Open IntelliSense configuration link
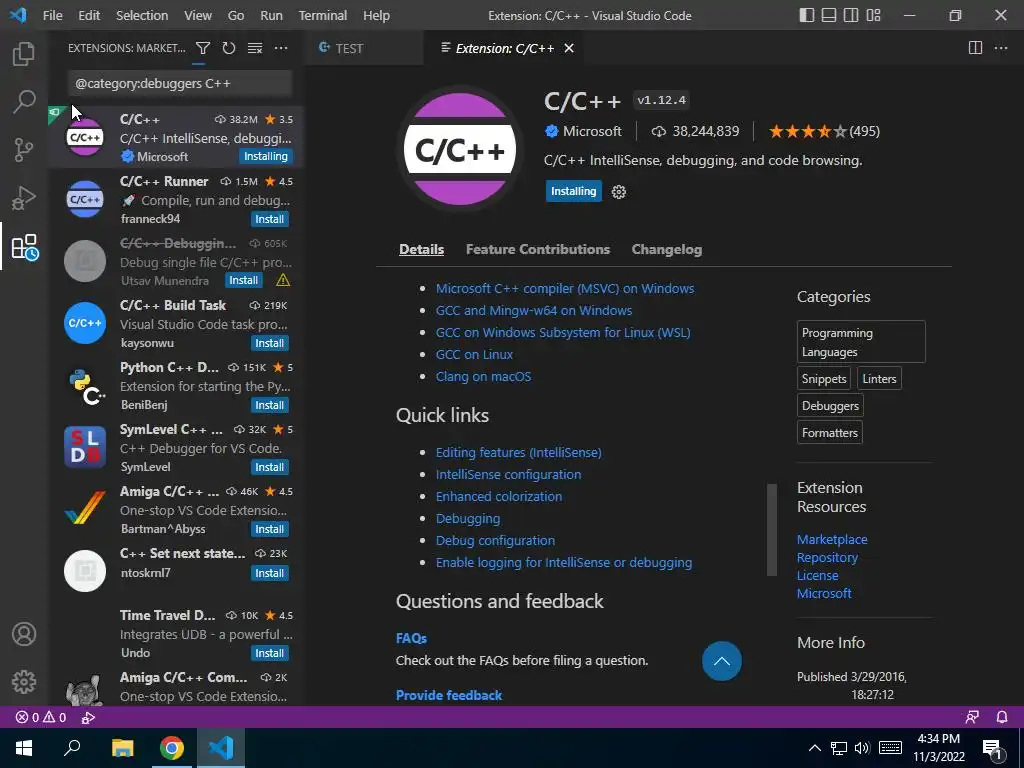Image resolution: width=1024 pixels, height=768 pixels. [508, 475]
